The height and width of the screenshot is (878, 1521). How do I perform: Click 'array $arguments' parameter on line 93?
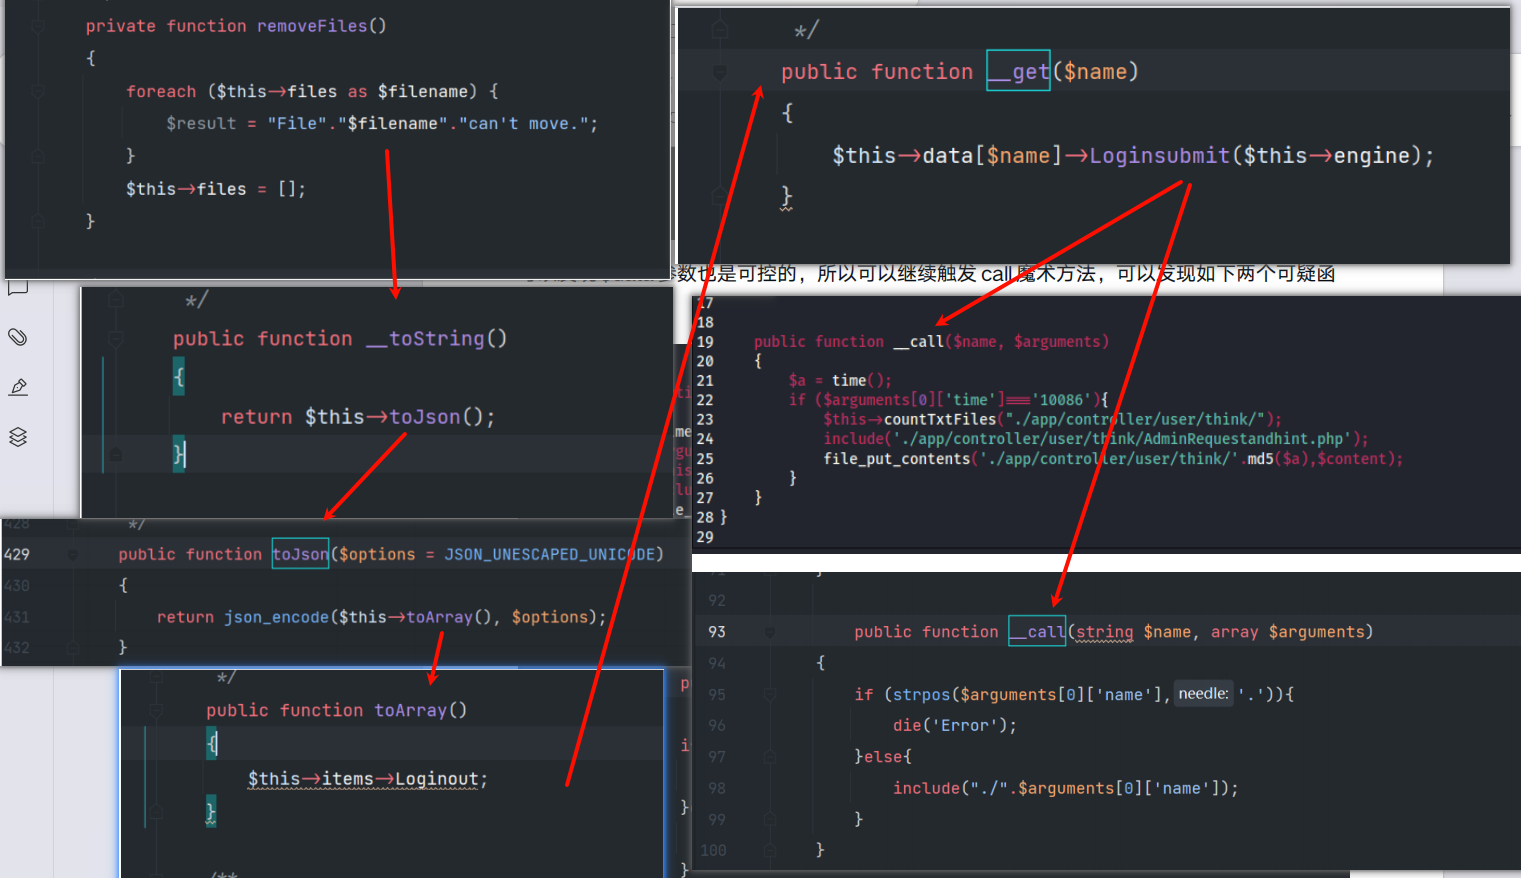[x=1287, y=632]
